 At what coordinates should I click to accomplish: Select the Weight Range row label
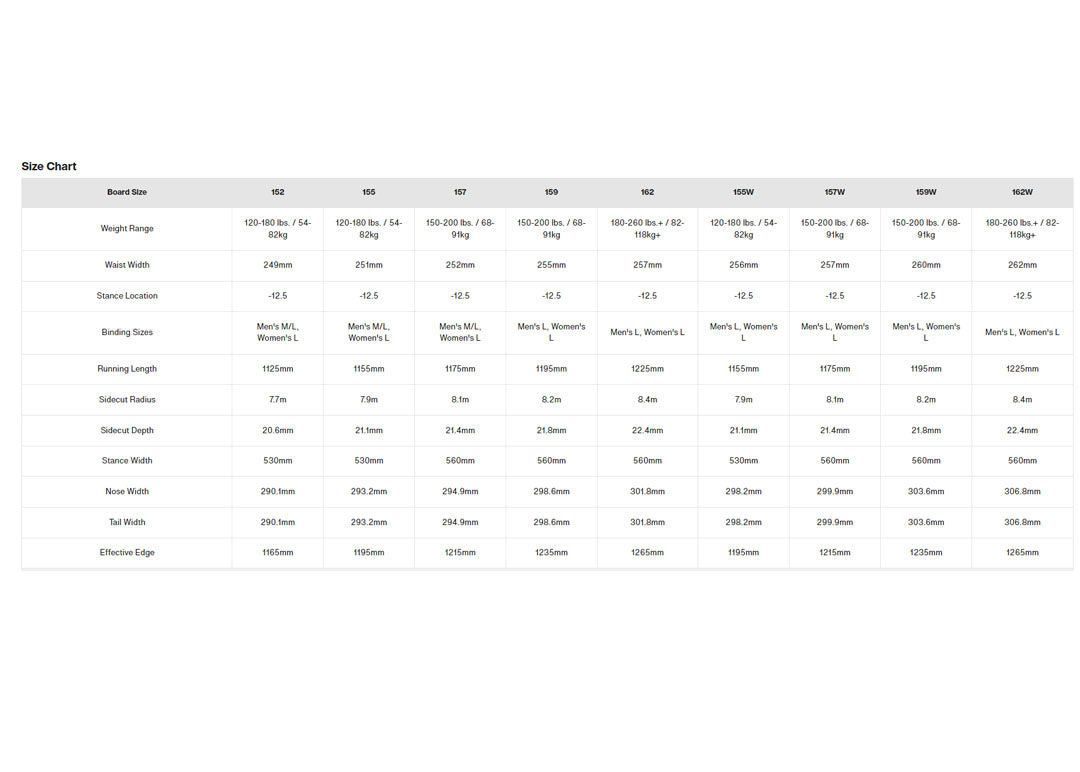(127, 228)
